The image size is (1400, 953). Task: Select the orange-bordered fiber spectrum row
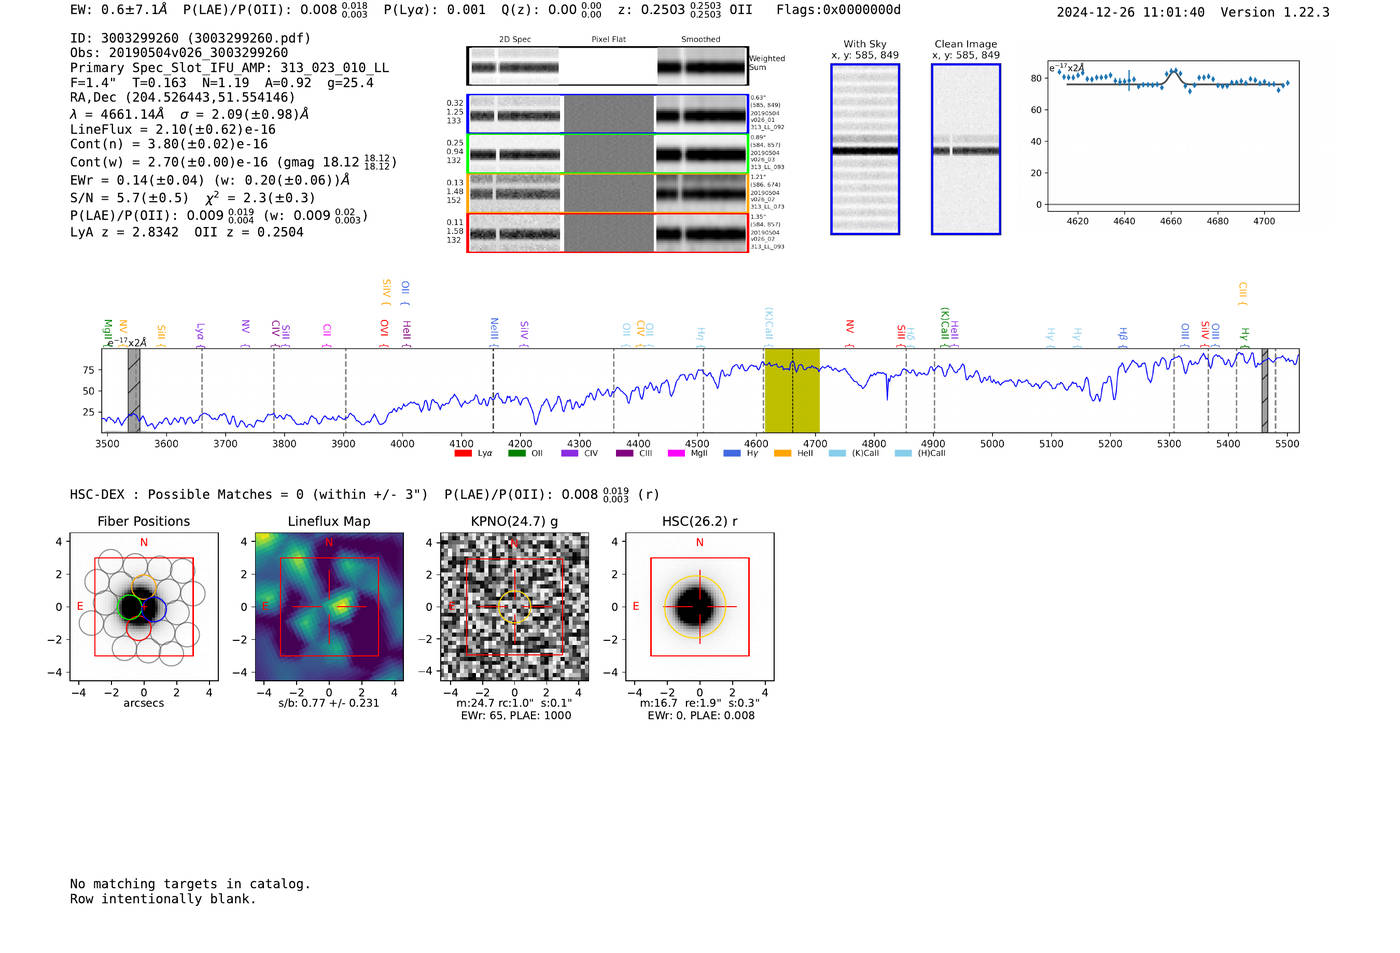point(608,193)
